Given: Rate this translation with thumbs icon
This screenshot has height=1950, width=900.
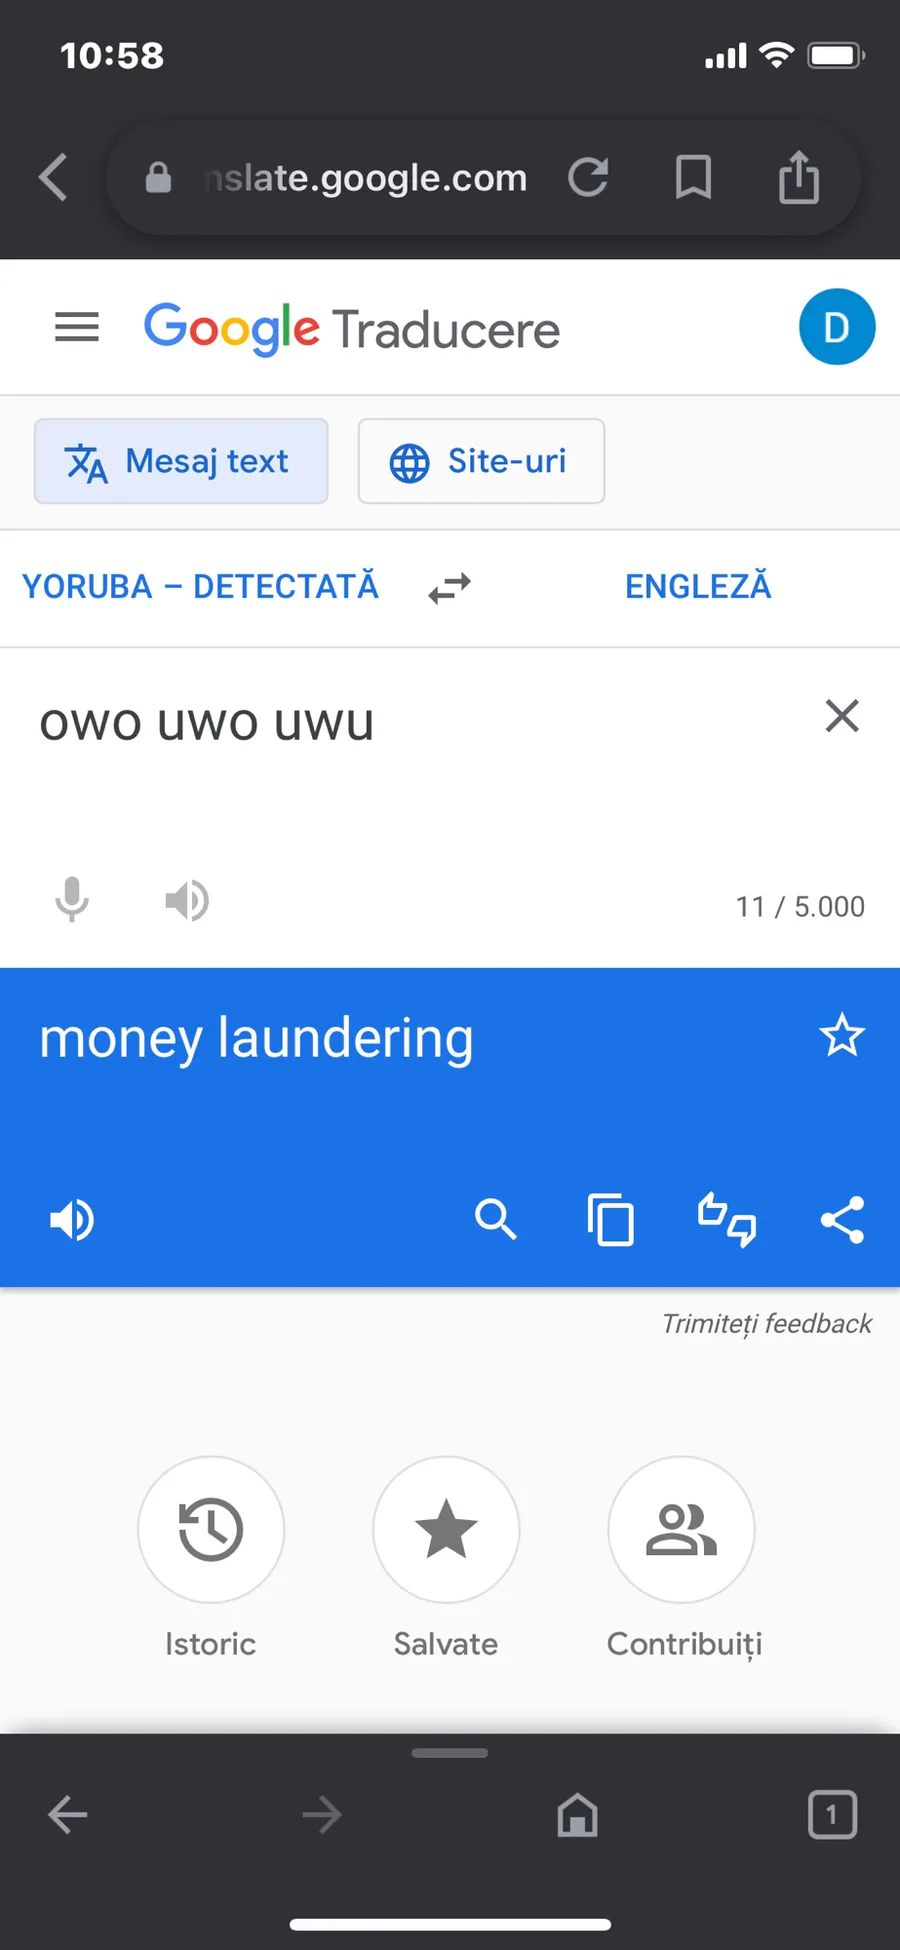Looking at the screenshot, I should (x=727, y=1220).
